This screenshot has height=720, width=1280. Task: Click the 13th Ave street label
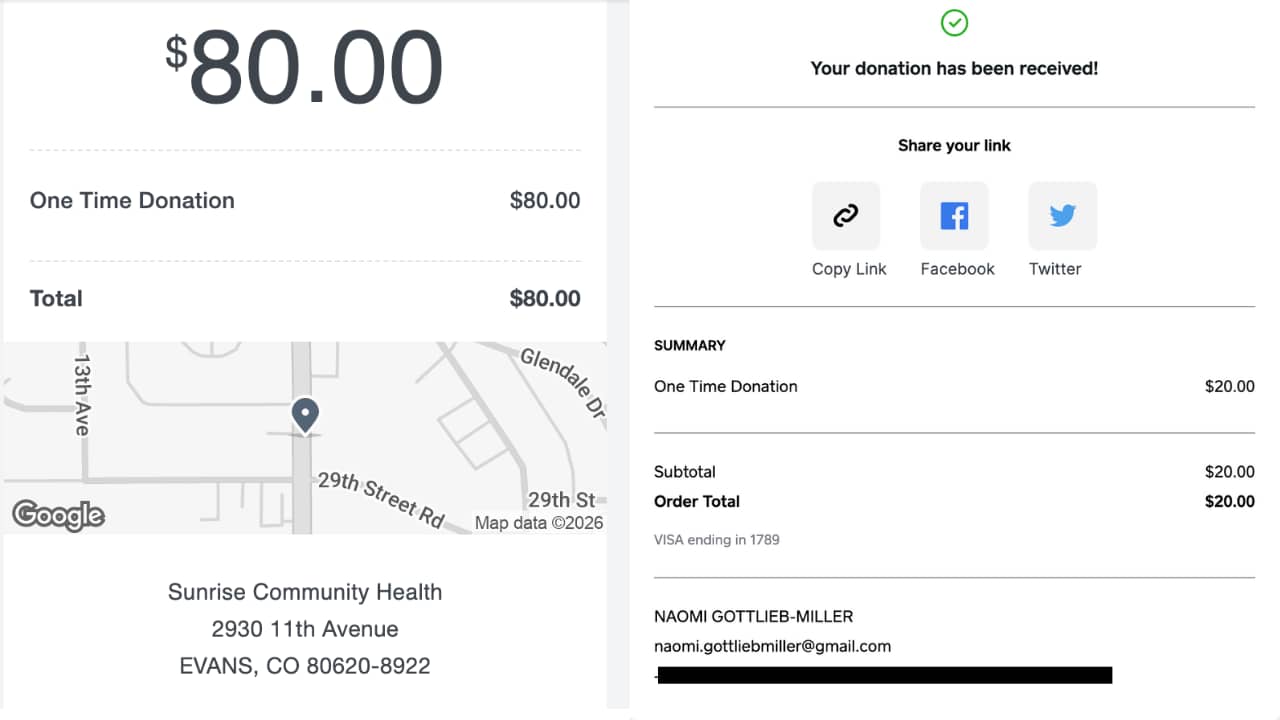[x=82, y=395]
